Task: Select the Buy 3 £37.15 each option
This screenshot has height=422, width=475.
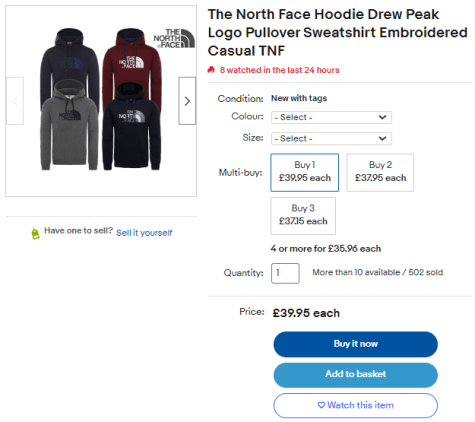Action: point(303,216)
